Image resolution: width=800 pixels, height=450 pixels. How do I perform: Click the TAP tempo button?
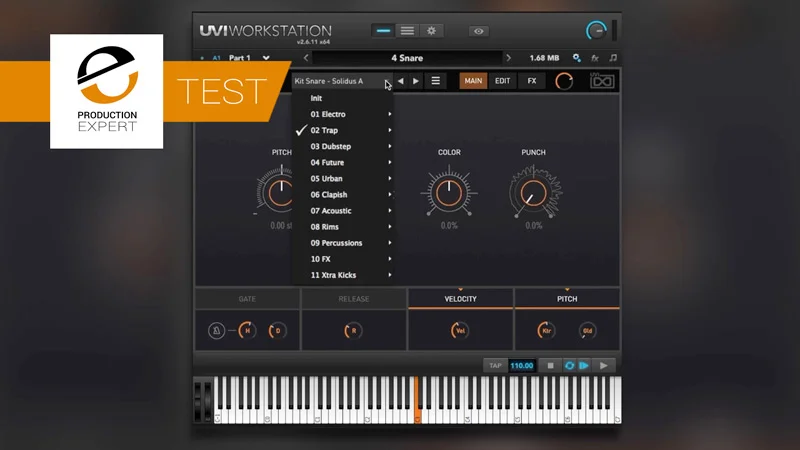tap(495, 365)
